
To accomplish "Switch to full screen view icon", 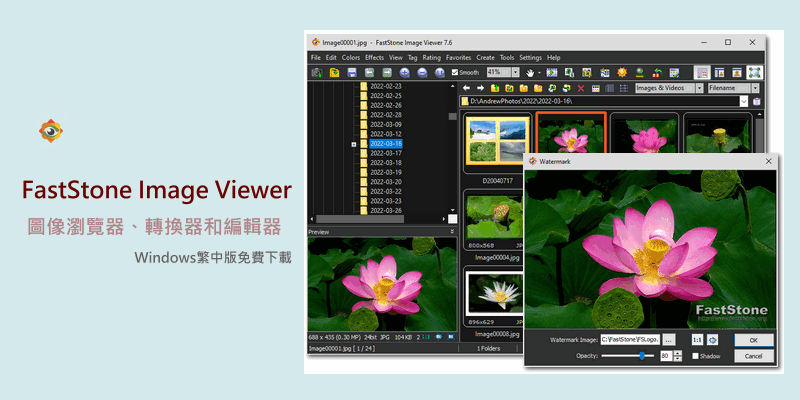I will click(x=754, y=72).
